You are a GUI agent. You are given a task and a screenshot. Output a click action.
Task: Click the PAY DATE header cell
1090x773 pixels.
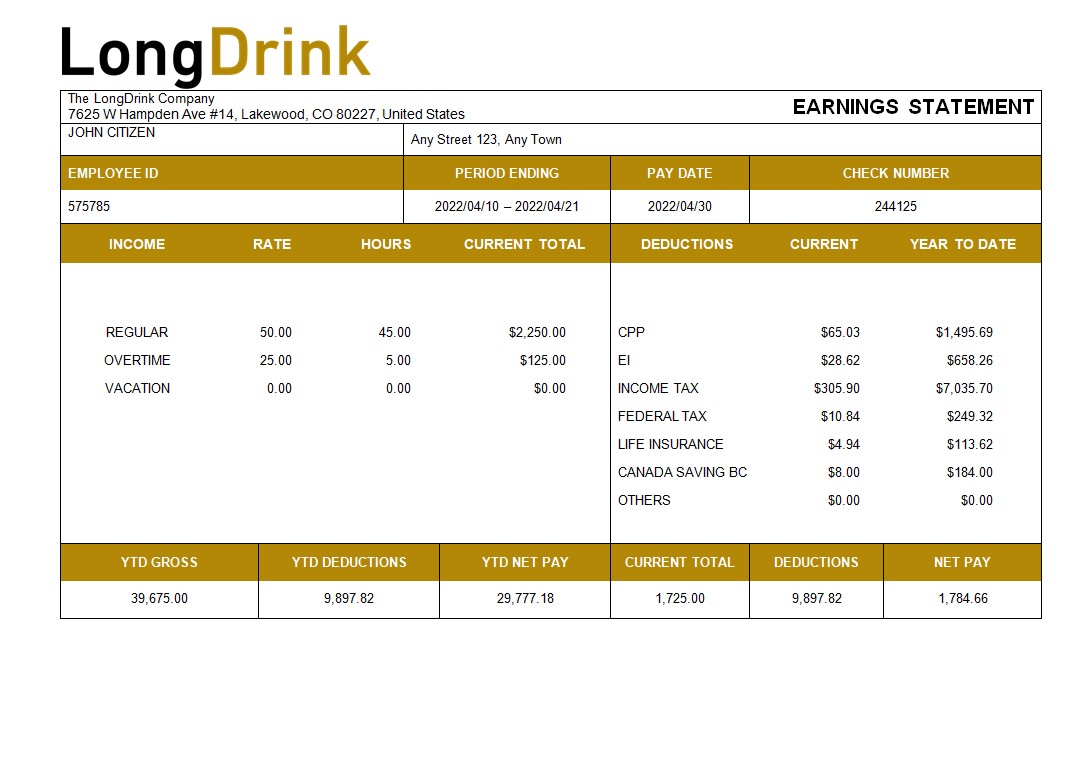point(679,172)
